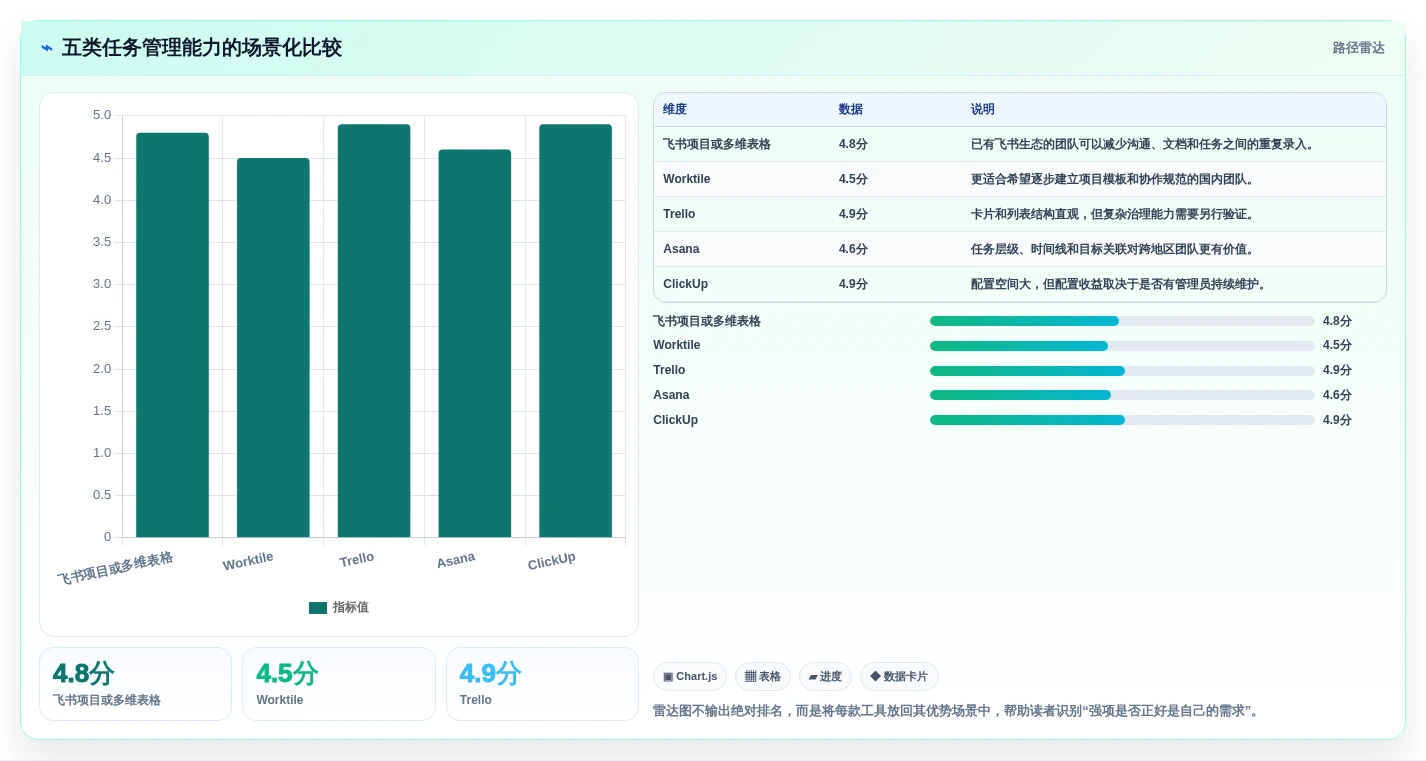Click the Asana progress bar
Image resolution: width=1426 pixels, height=761 pixels.
pos(1122,395)
